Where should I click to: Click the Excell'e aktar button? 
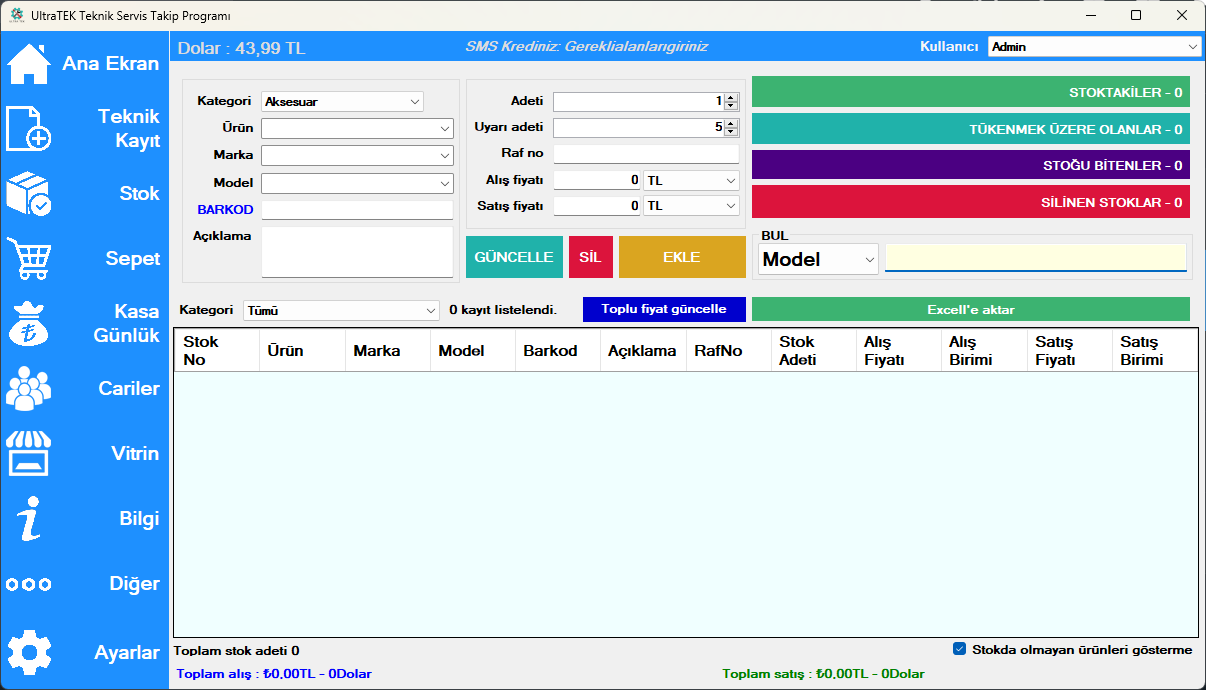point(970,310)
